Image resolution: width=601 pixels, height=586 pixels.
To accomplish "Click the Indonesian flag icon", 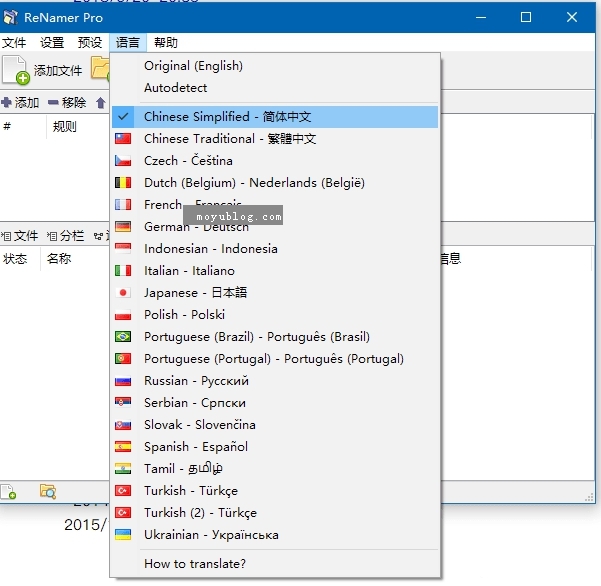I will point(123,249).
